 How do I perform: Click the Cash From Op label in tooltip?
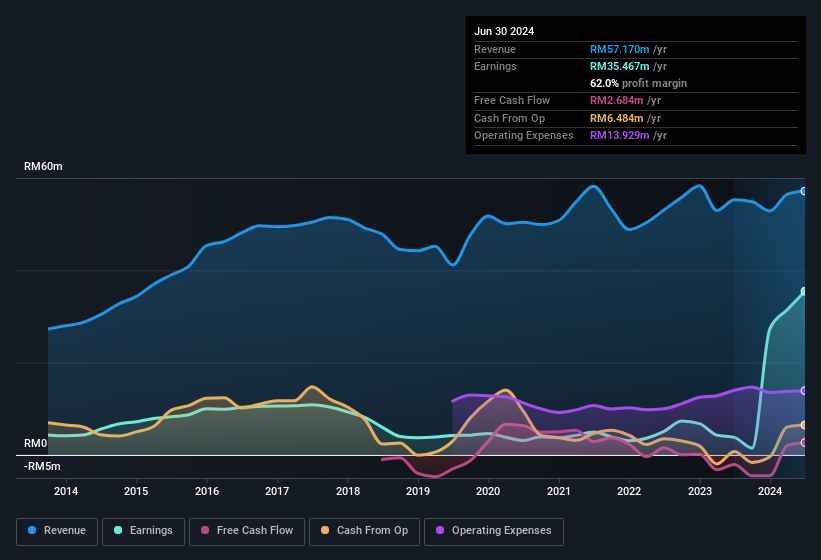click(509, 118)
